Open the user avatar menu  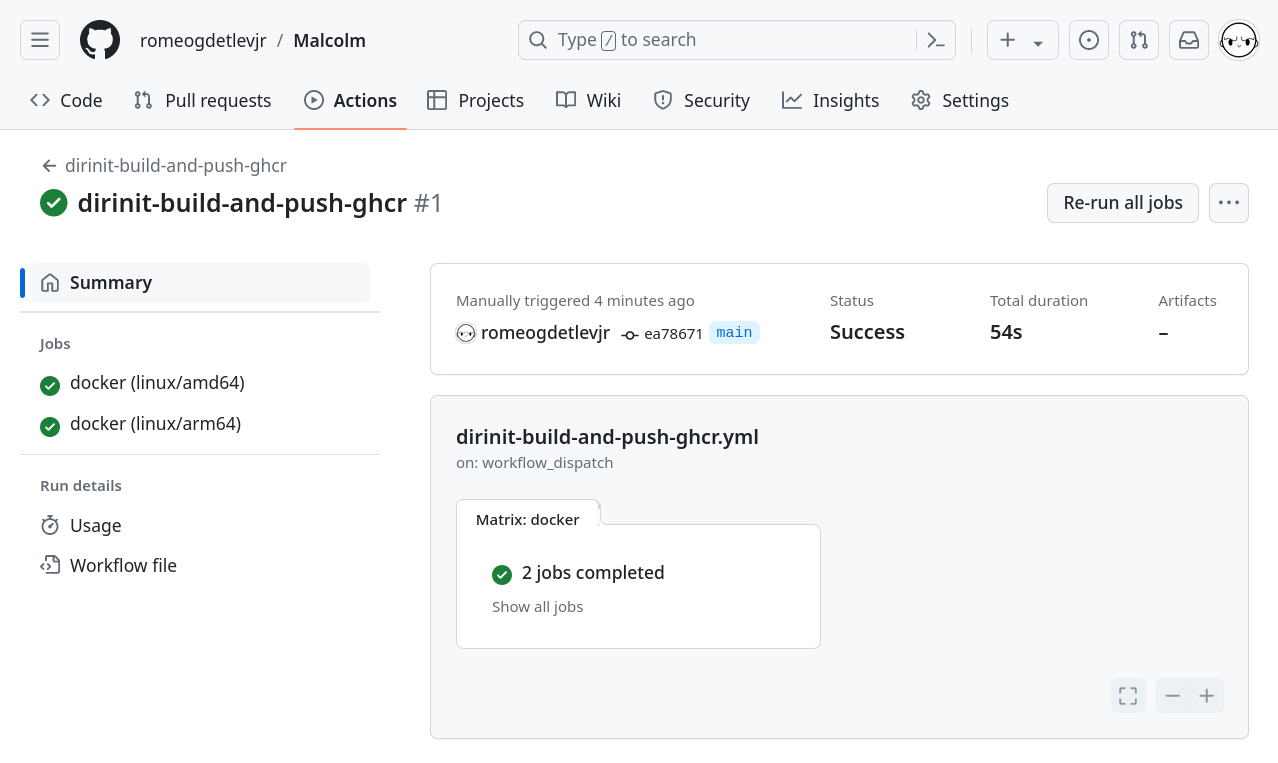click(1239, 41)
